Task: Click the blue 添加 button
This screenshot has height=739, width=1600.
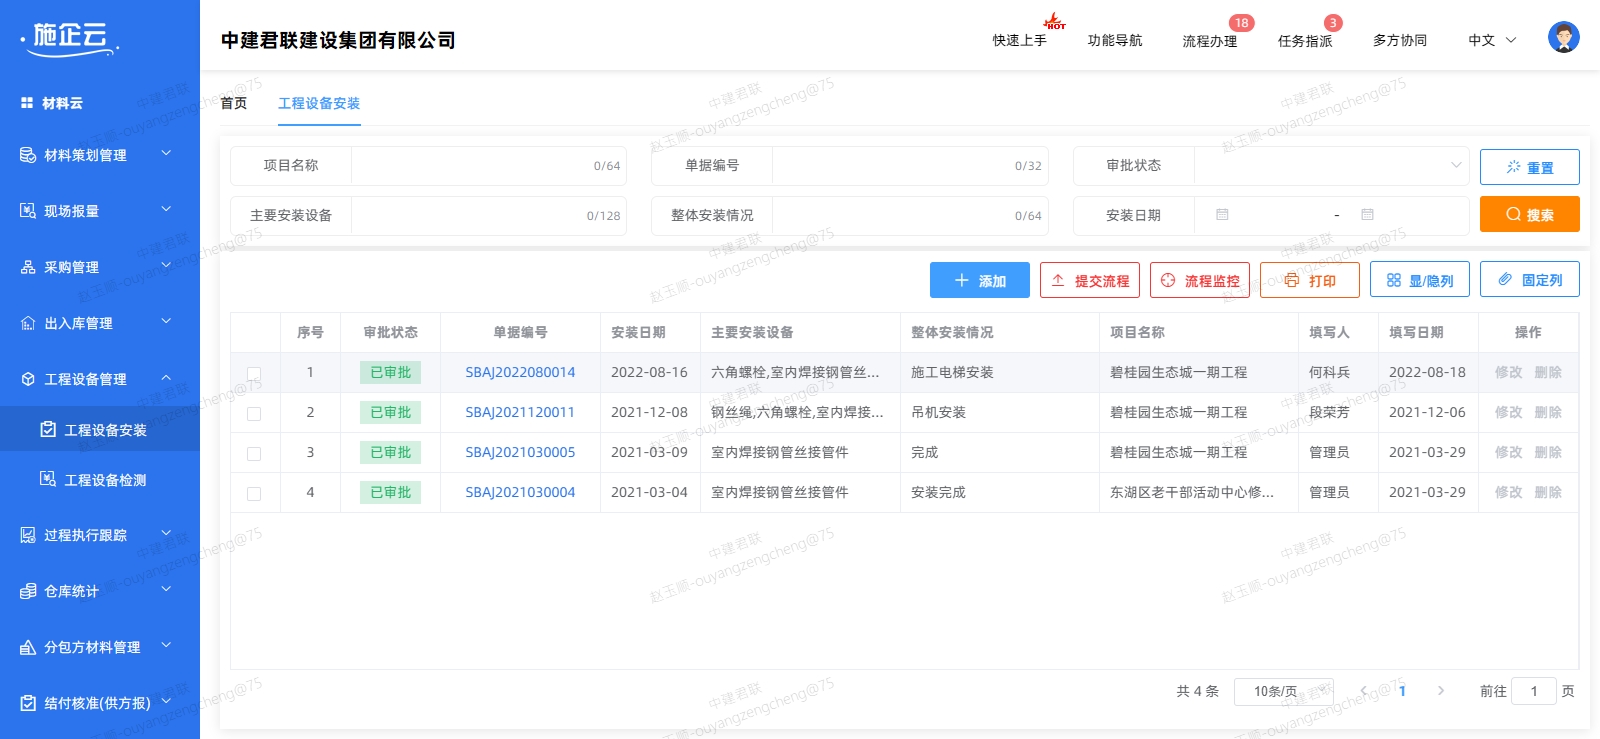Action: click(x=979, y=281)
